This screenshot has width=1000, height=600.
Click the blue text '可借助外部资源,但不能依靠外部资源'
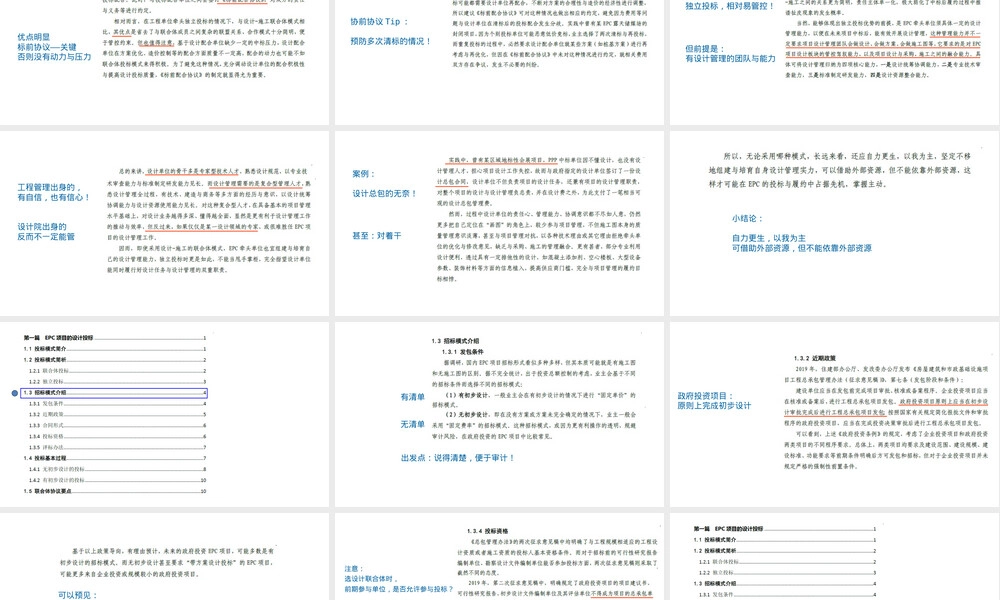tap(802, 248)
